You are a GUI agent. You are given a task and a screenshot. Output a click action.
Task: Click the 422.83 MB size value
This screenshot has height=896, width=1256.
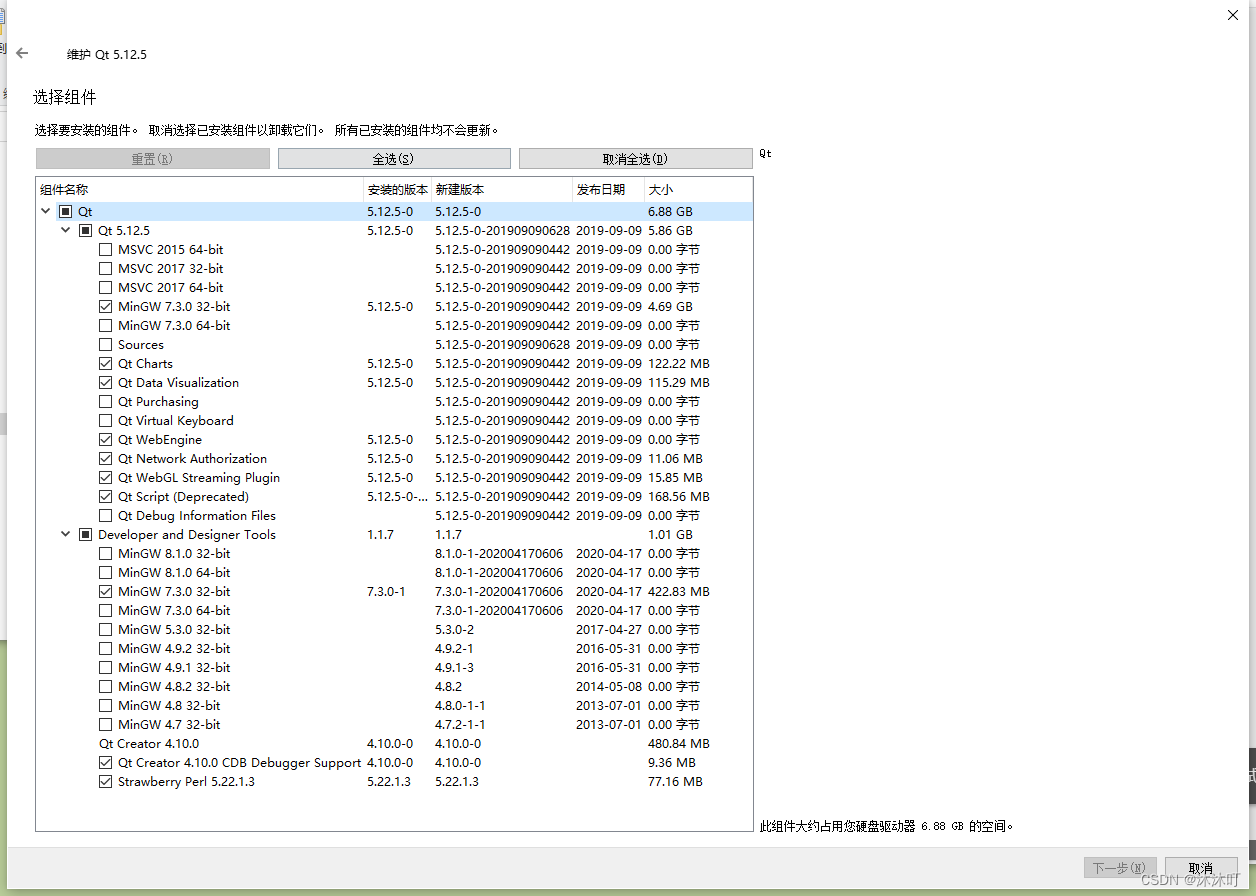(679, 592)
